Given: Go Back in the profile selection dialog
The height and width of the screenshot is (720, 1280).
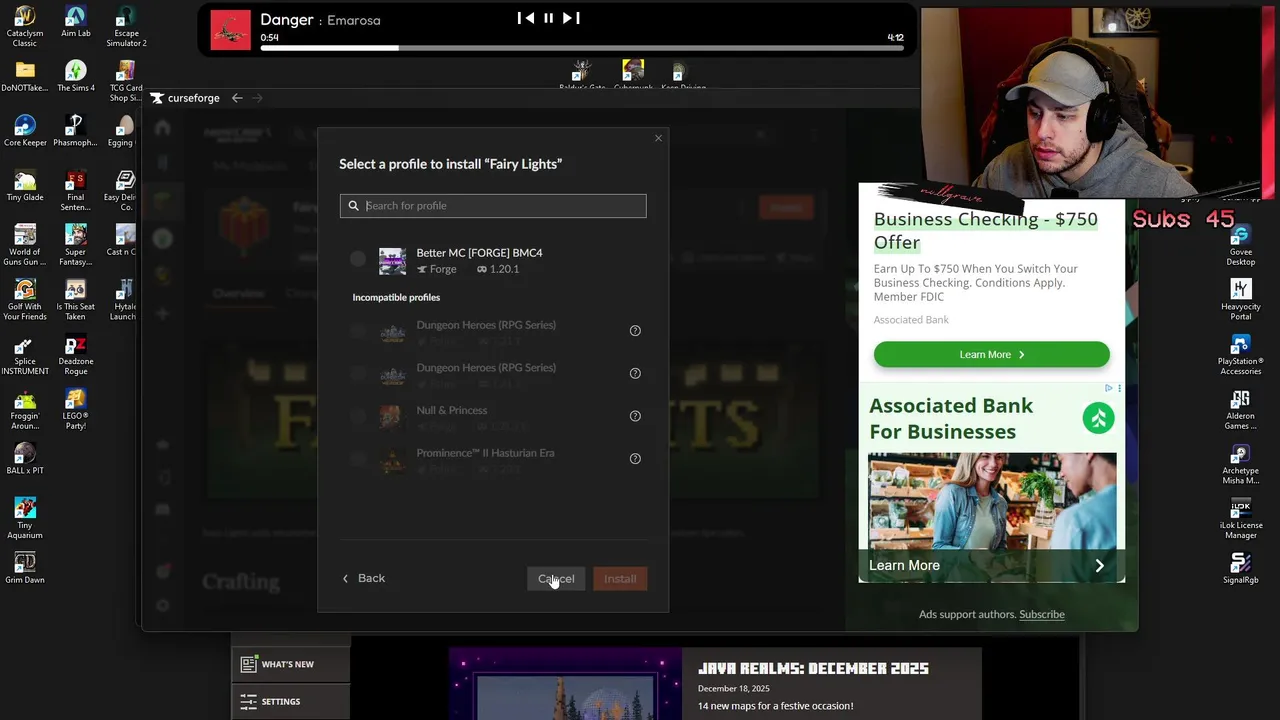Looking at the screenshot, I should pyautogui.click(x=363, y=578).
